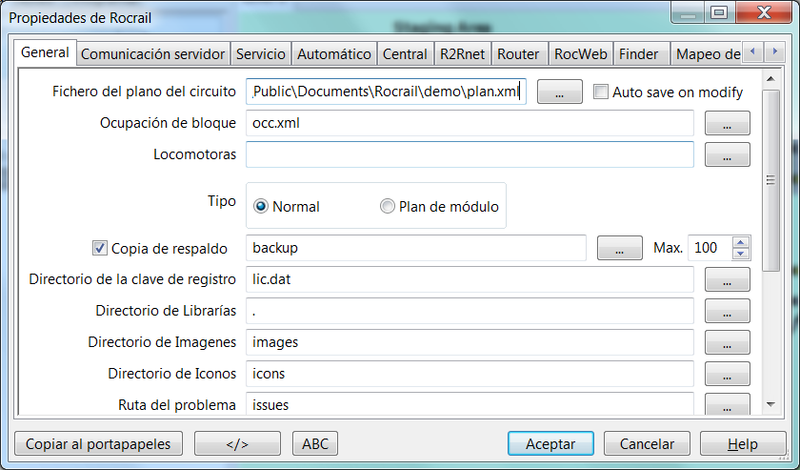Open the Mapeo de tab
800x470 pixels.
click(707, 54)
